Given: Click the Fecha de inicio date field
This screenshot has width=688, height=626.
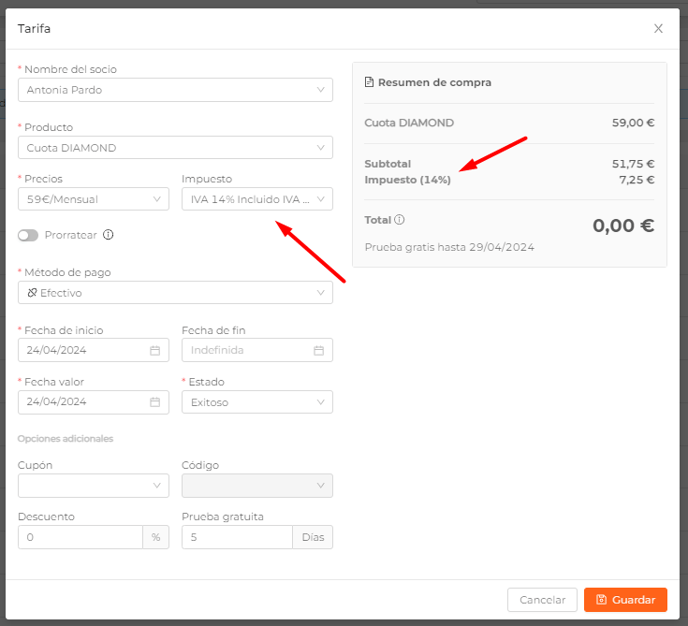Looking at the screenshot, I should click(93, 350).
